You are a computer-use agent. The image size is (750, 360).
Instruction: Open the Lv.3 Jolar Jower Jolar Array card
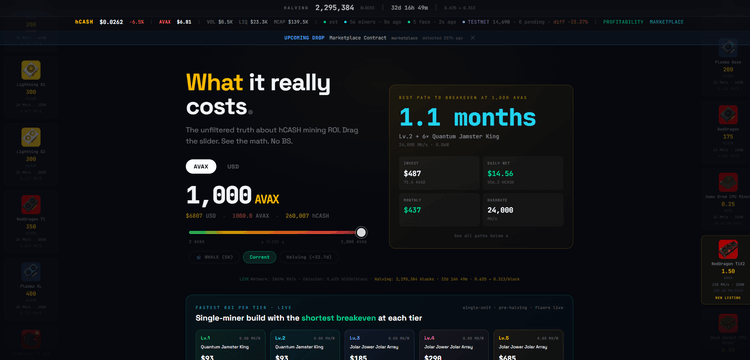379,345
